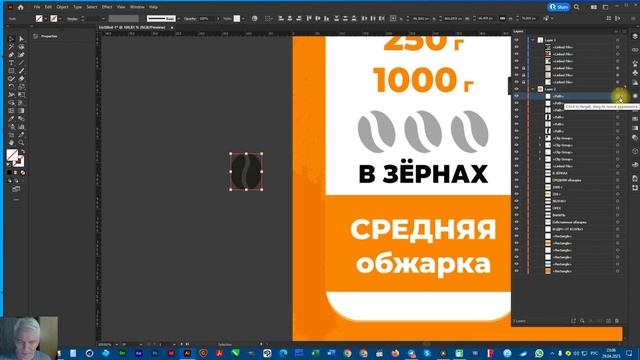This screenshot has height=360, width=640.
Task: Open Photoshop from the Windows taskbar
Action: pyautogui.click(x=155, y=353)
